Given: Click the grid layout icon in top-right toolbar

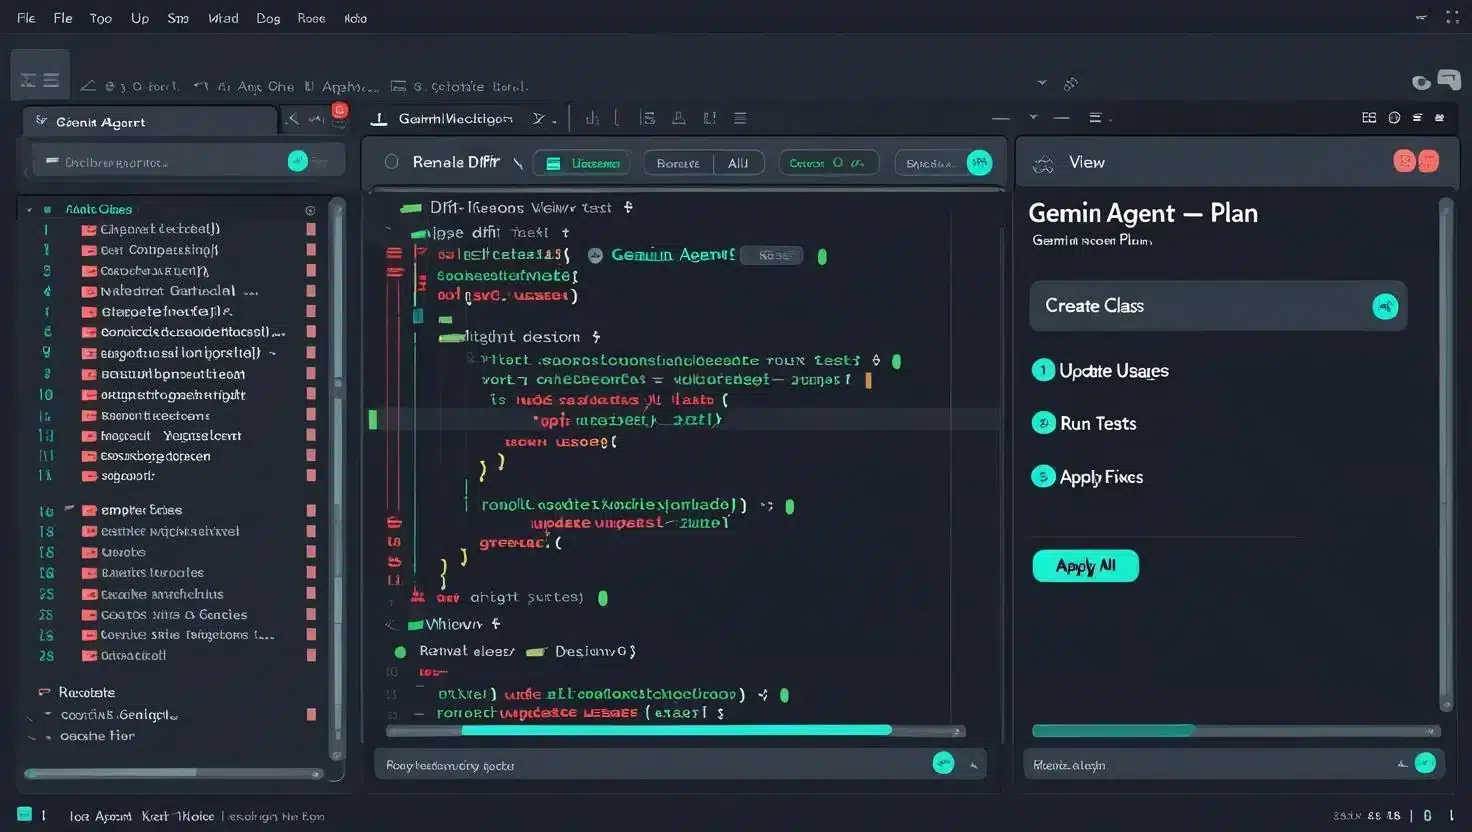Looking at the screenshot, I should pos(1369,118).
